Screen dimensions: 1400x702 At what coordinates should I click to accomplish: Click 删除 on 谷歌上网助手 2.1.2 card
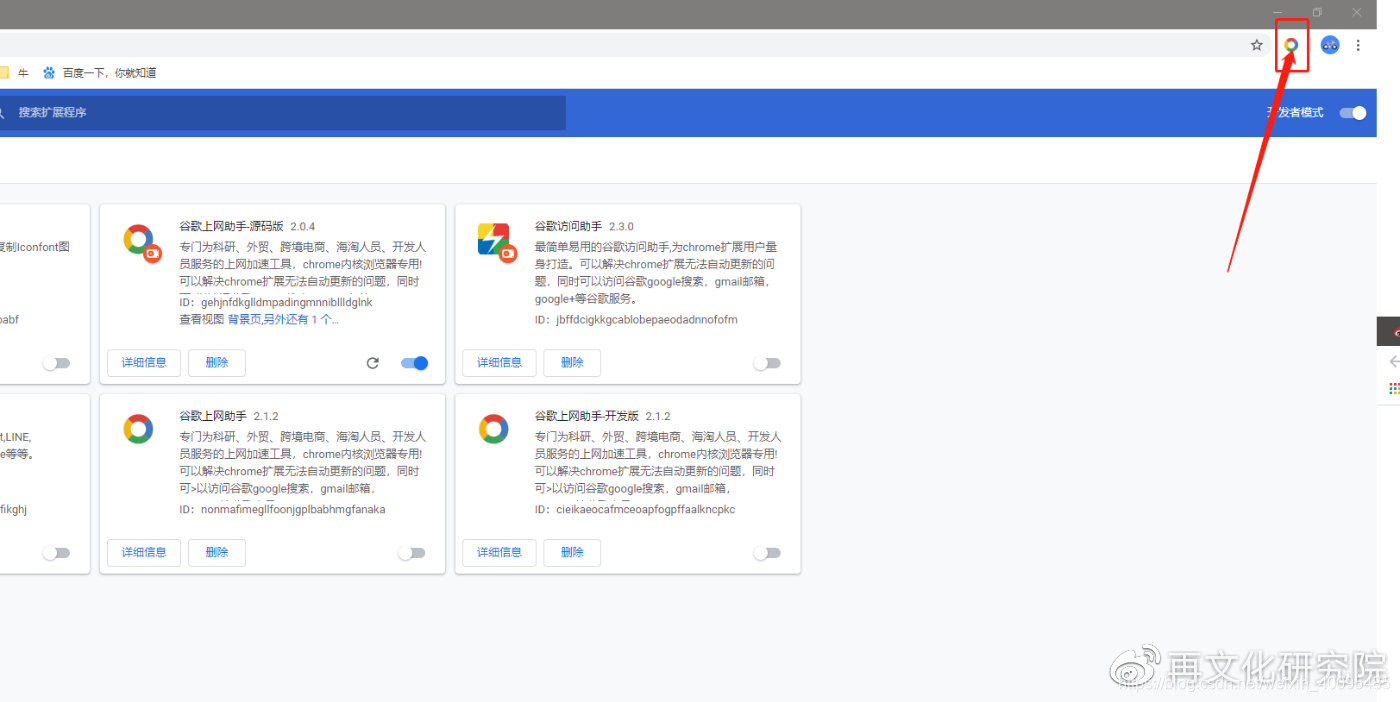[x=217, y=553]
